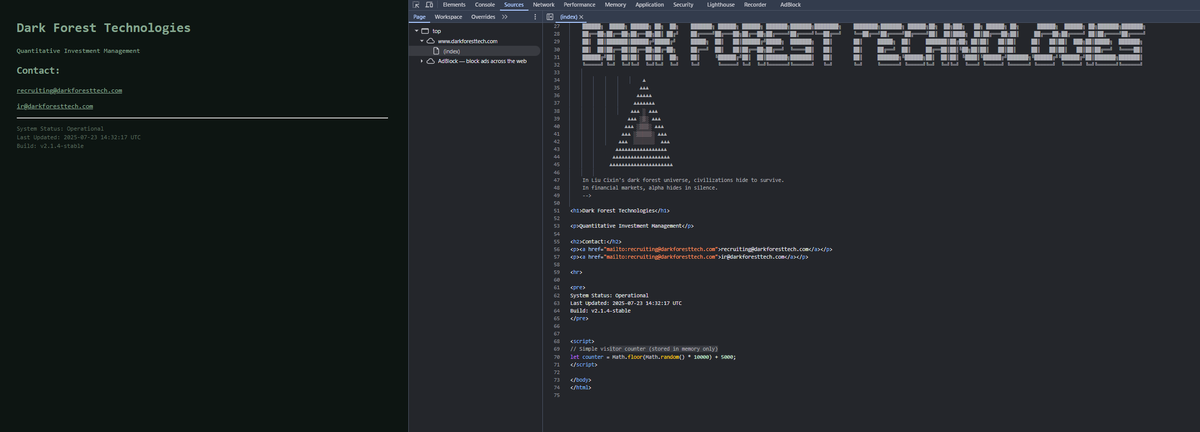
Task: Switch to the Elements tab
Action: (x=454, y=5)
